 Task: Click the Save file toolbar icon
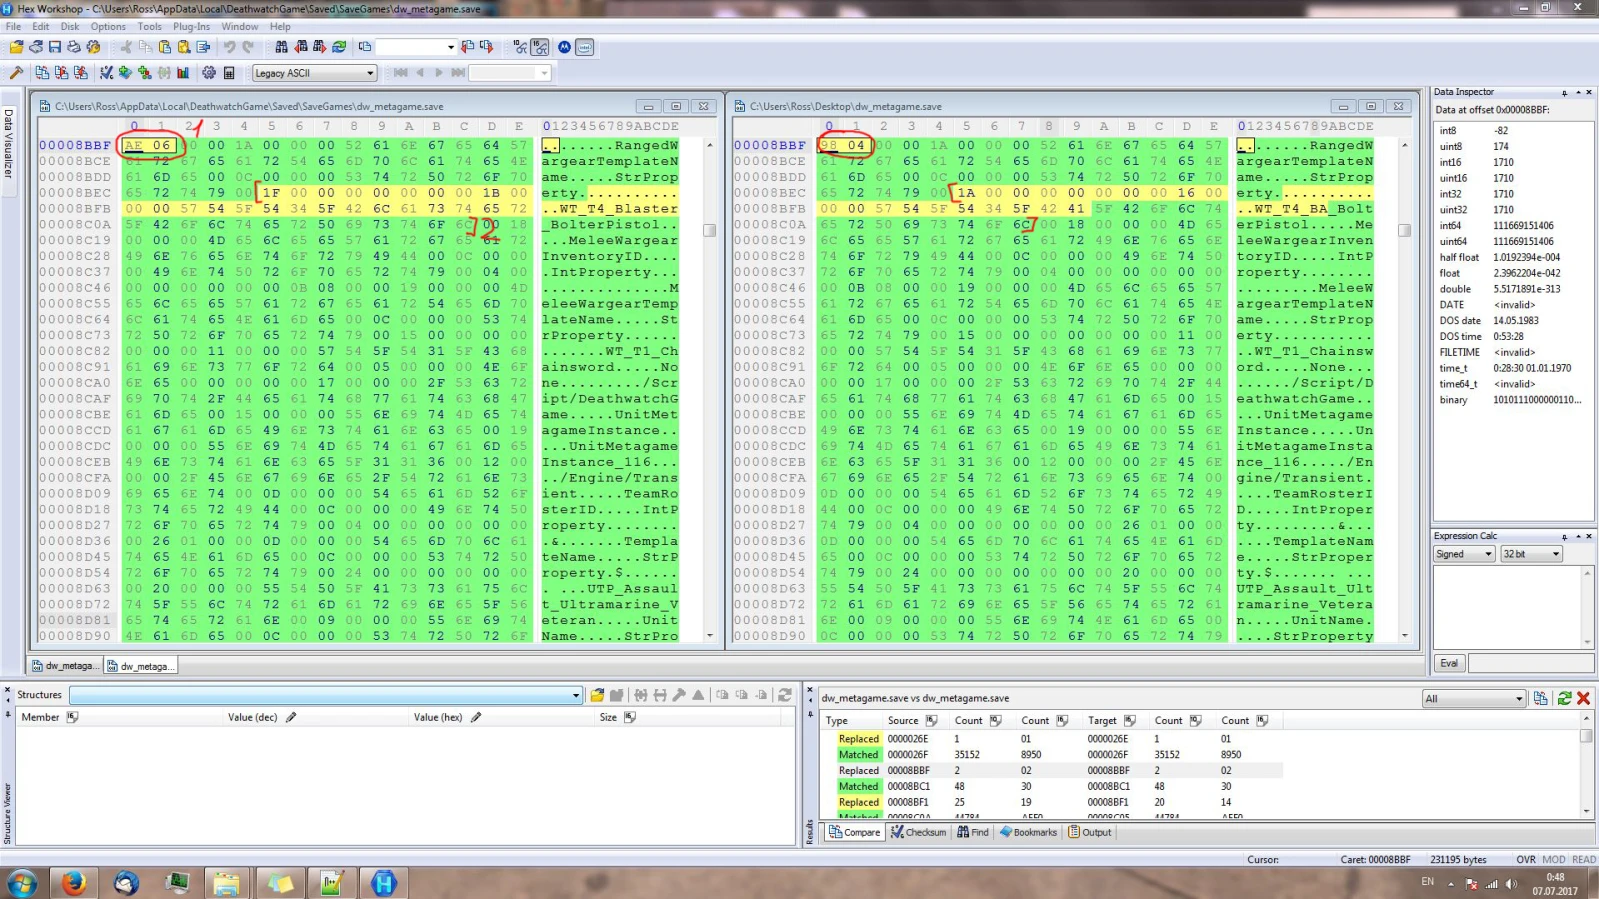pos(55,47)
